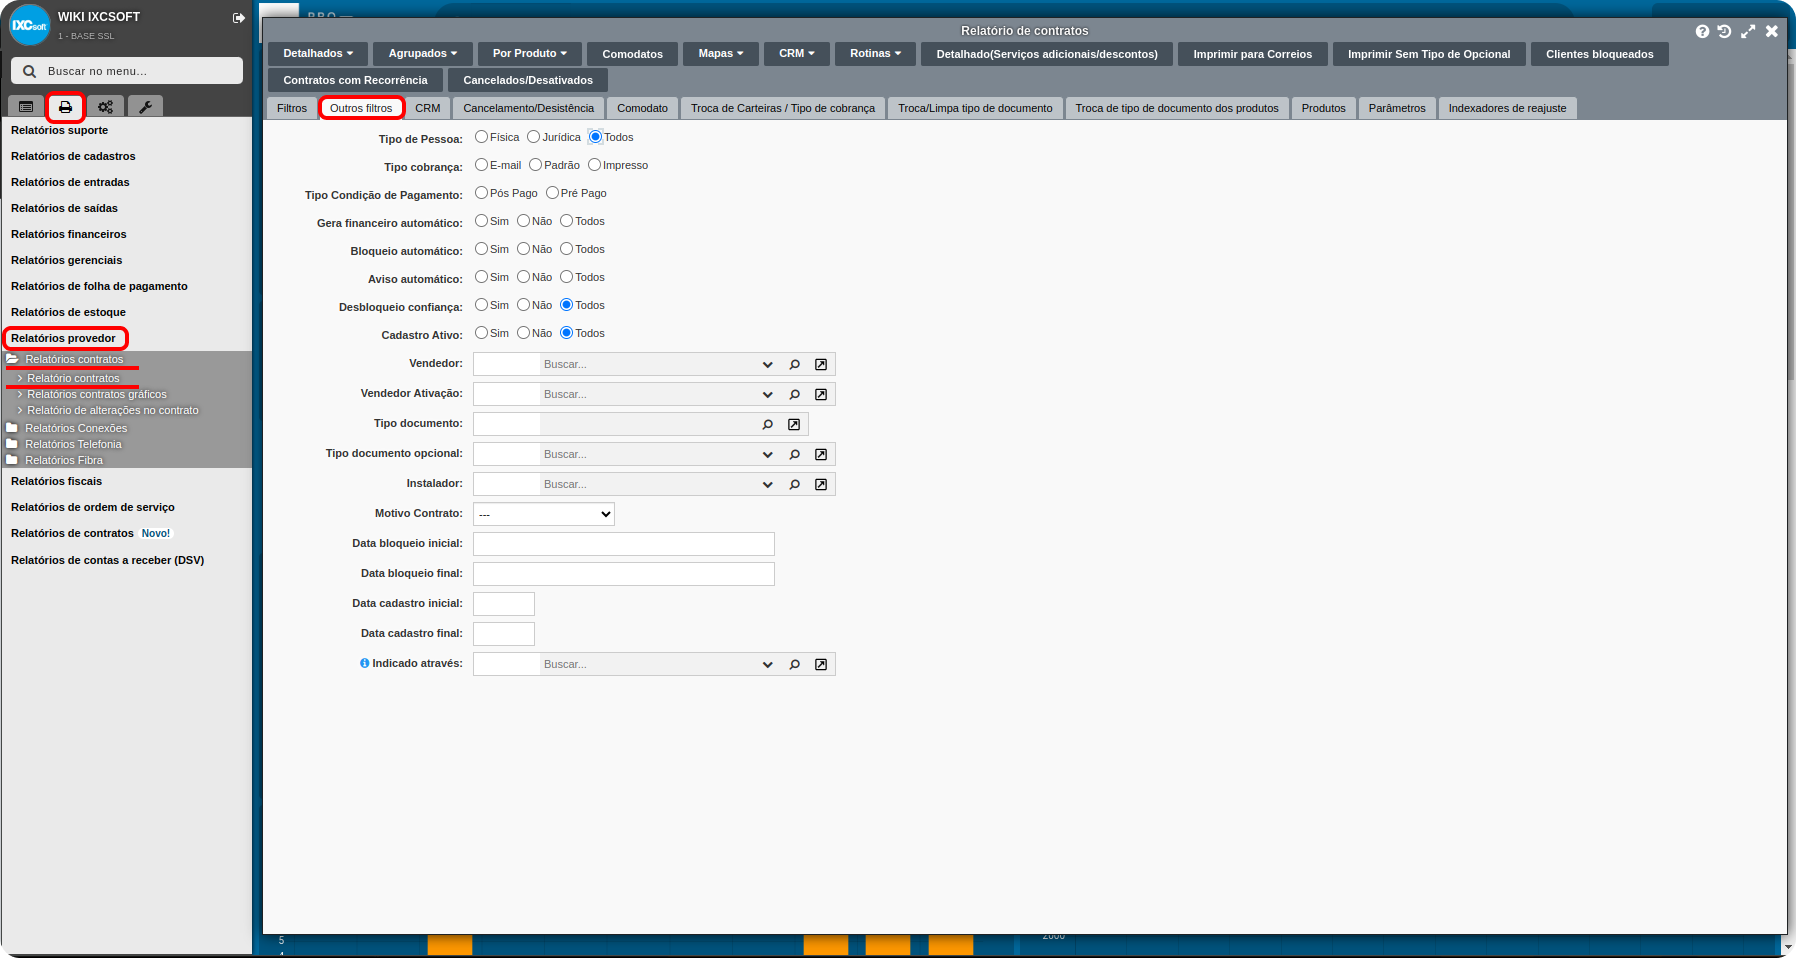Click Cancelados/Desativados button
Screen dimensions: 1796x958
(x=528, y=80)
